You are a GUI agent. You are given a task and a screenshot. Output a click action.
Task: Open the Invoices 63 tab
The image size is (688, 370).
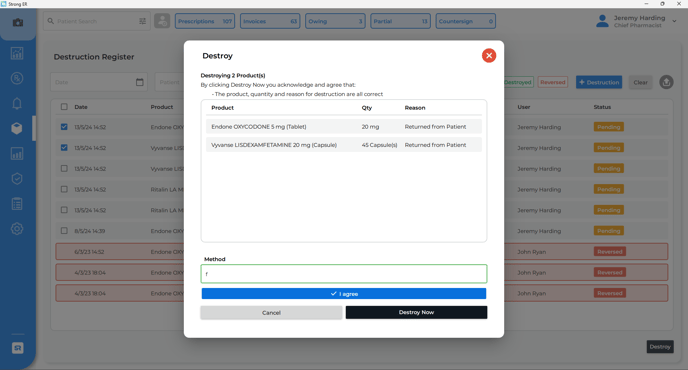(270, 21)
